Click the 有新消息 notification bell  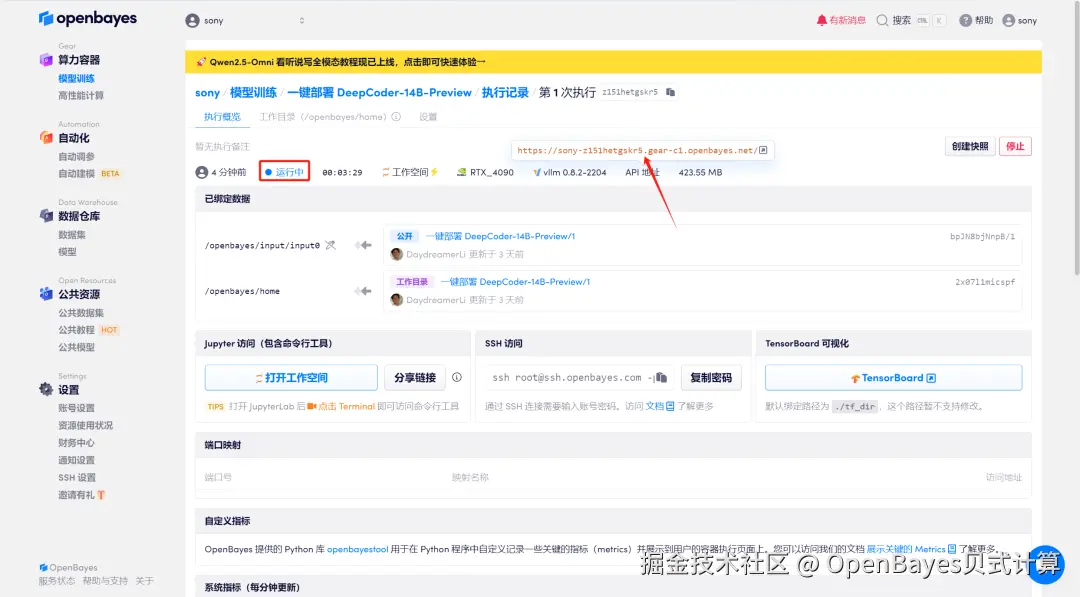821,21
